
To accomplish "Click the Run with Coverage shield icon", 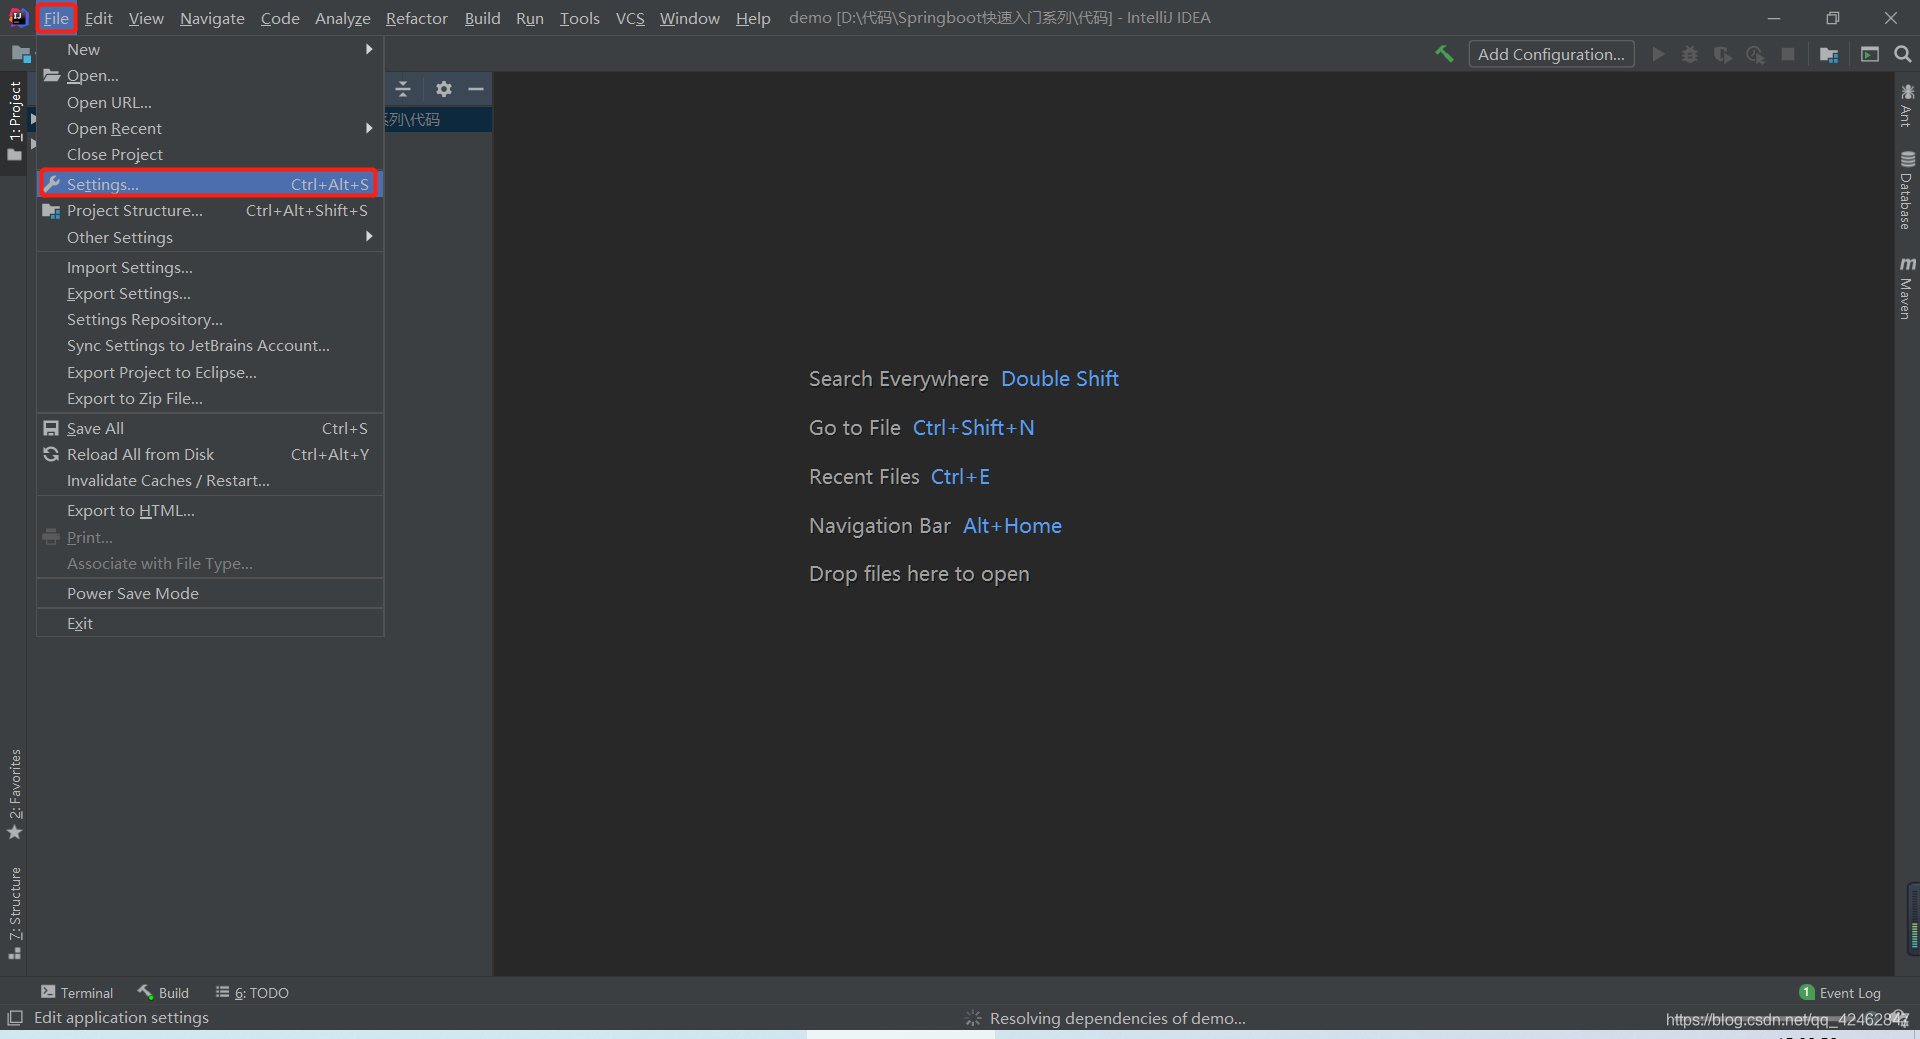I will (1722, 54).
